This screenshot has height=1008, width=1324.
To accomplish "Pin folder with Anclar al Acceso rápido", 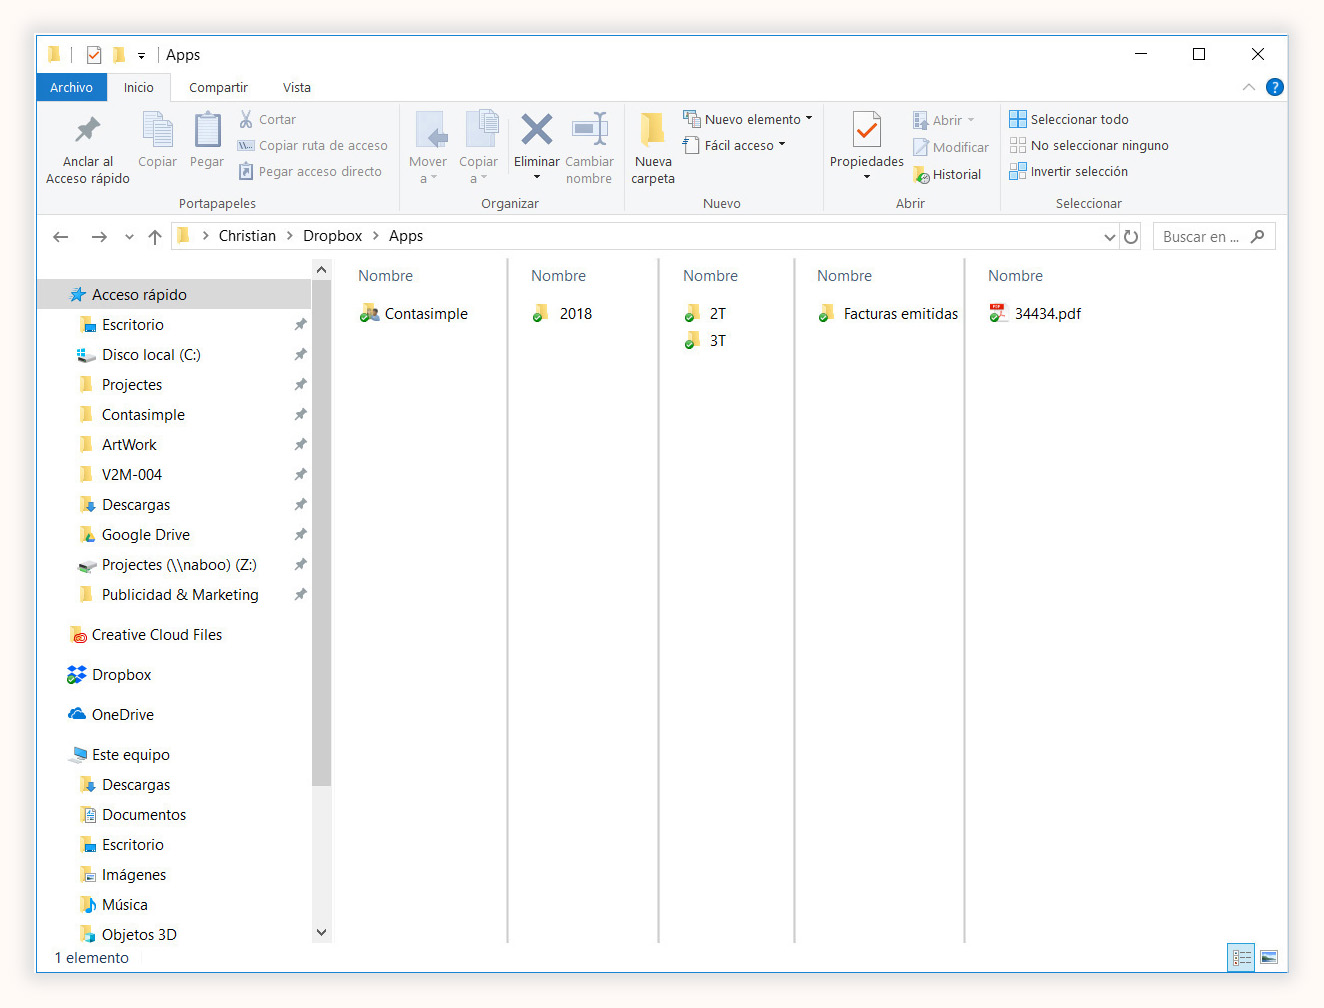I will click(x=88, y=148).
